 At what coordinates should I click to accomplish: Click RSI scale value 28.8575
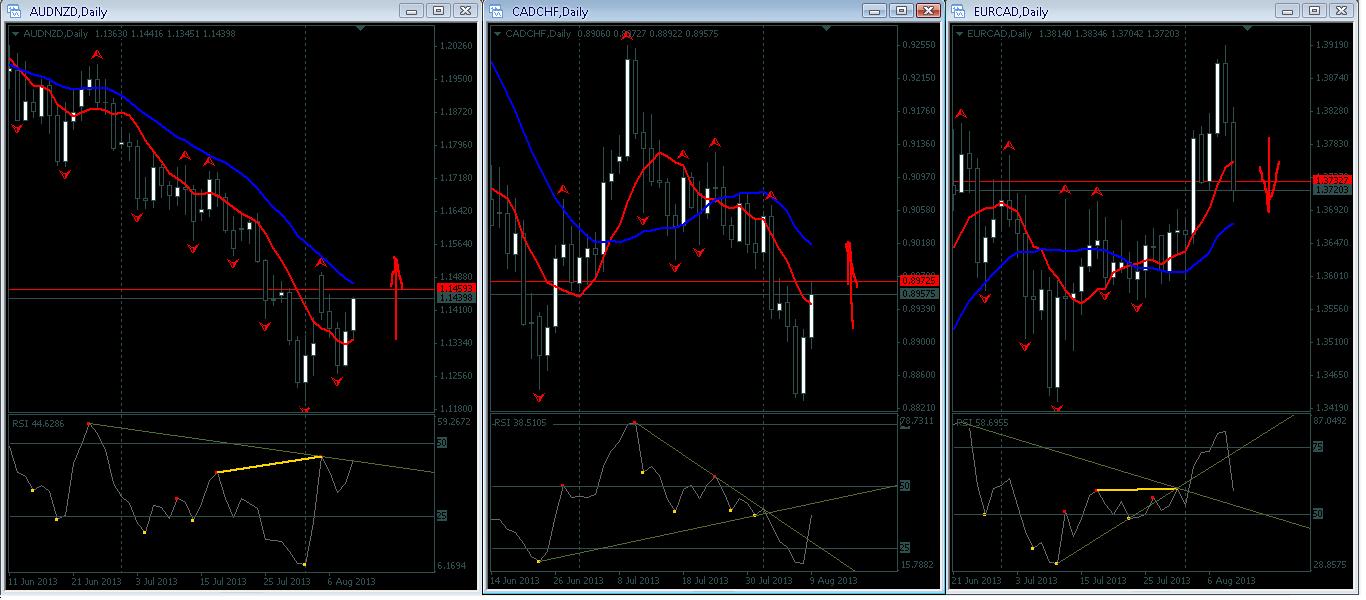(1330, 566)
